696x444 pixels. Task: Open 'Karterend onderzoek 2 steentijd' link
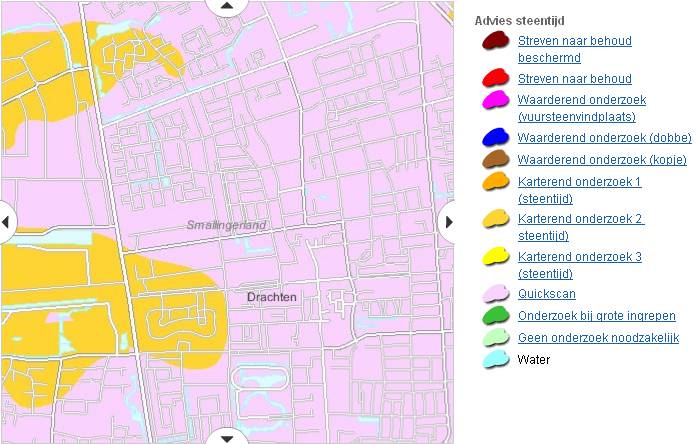pos(581,227)
